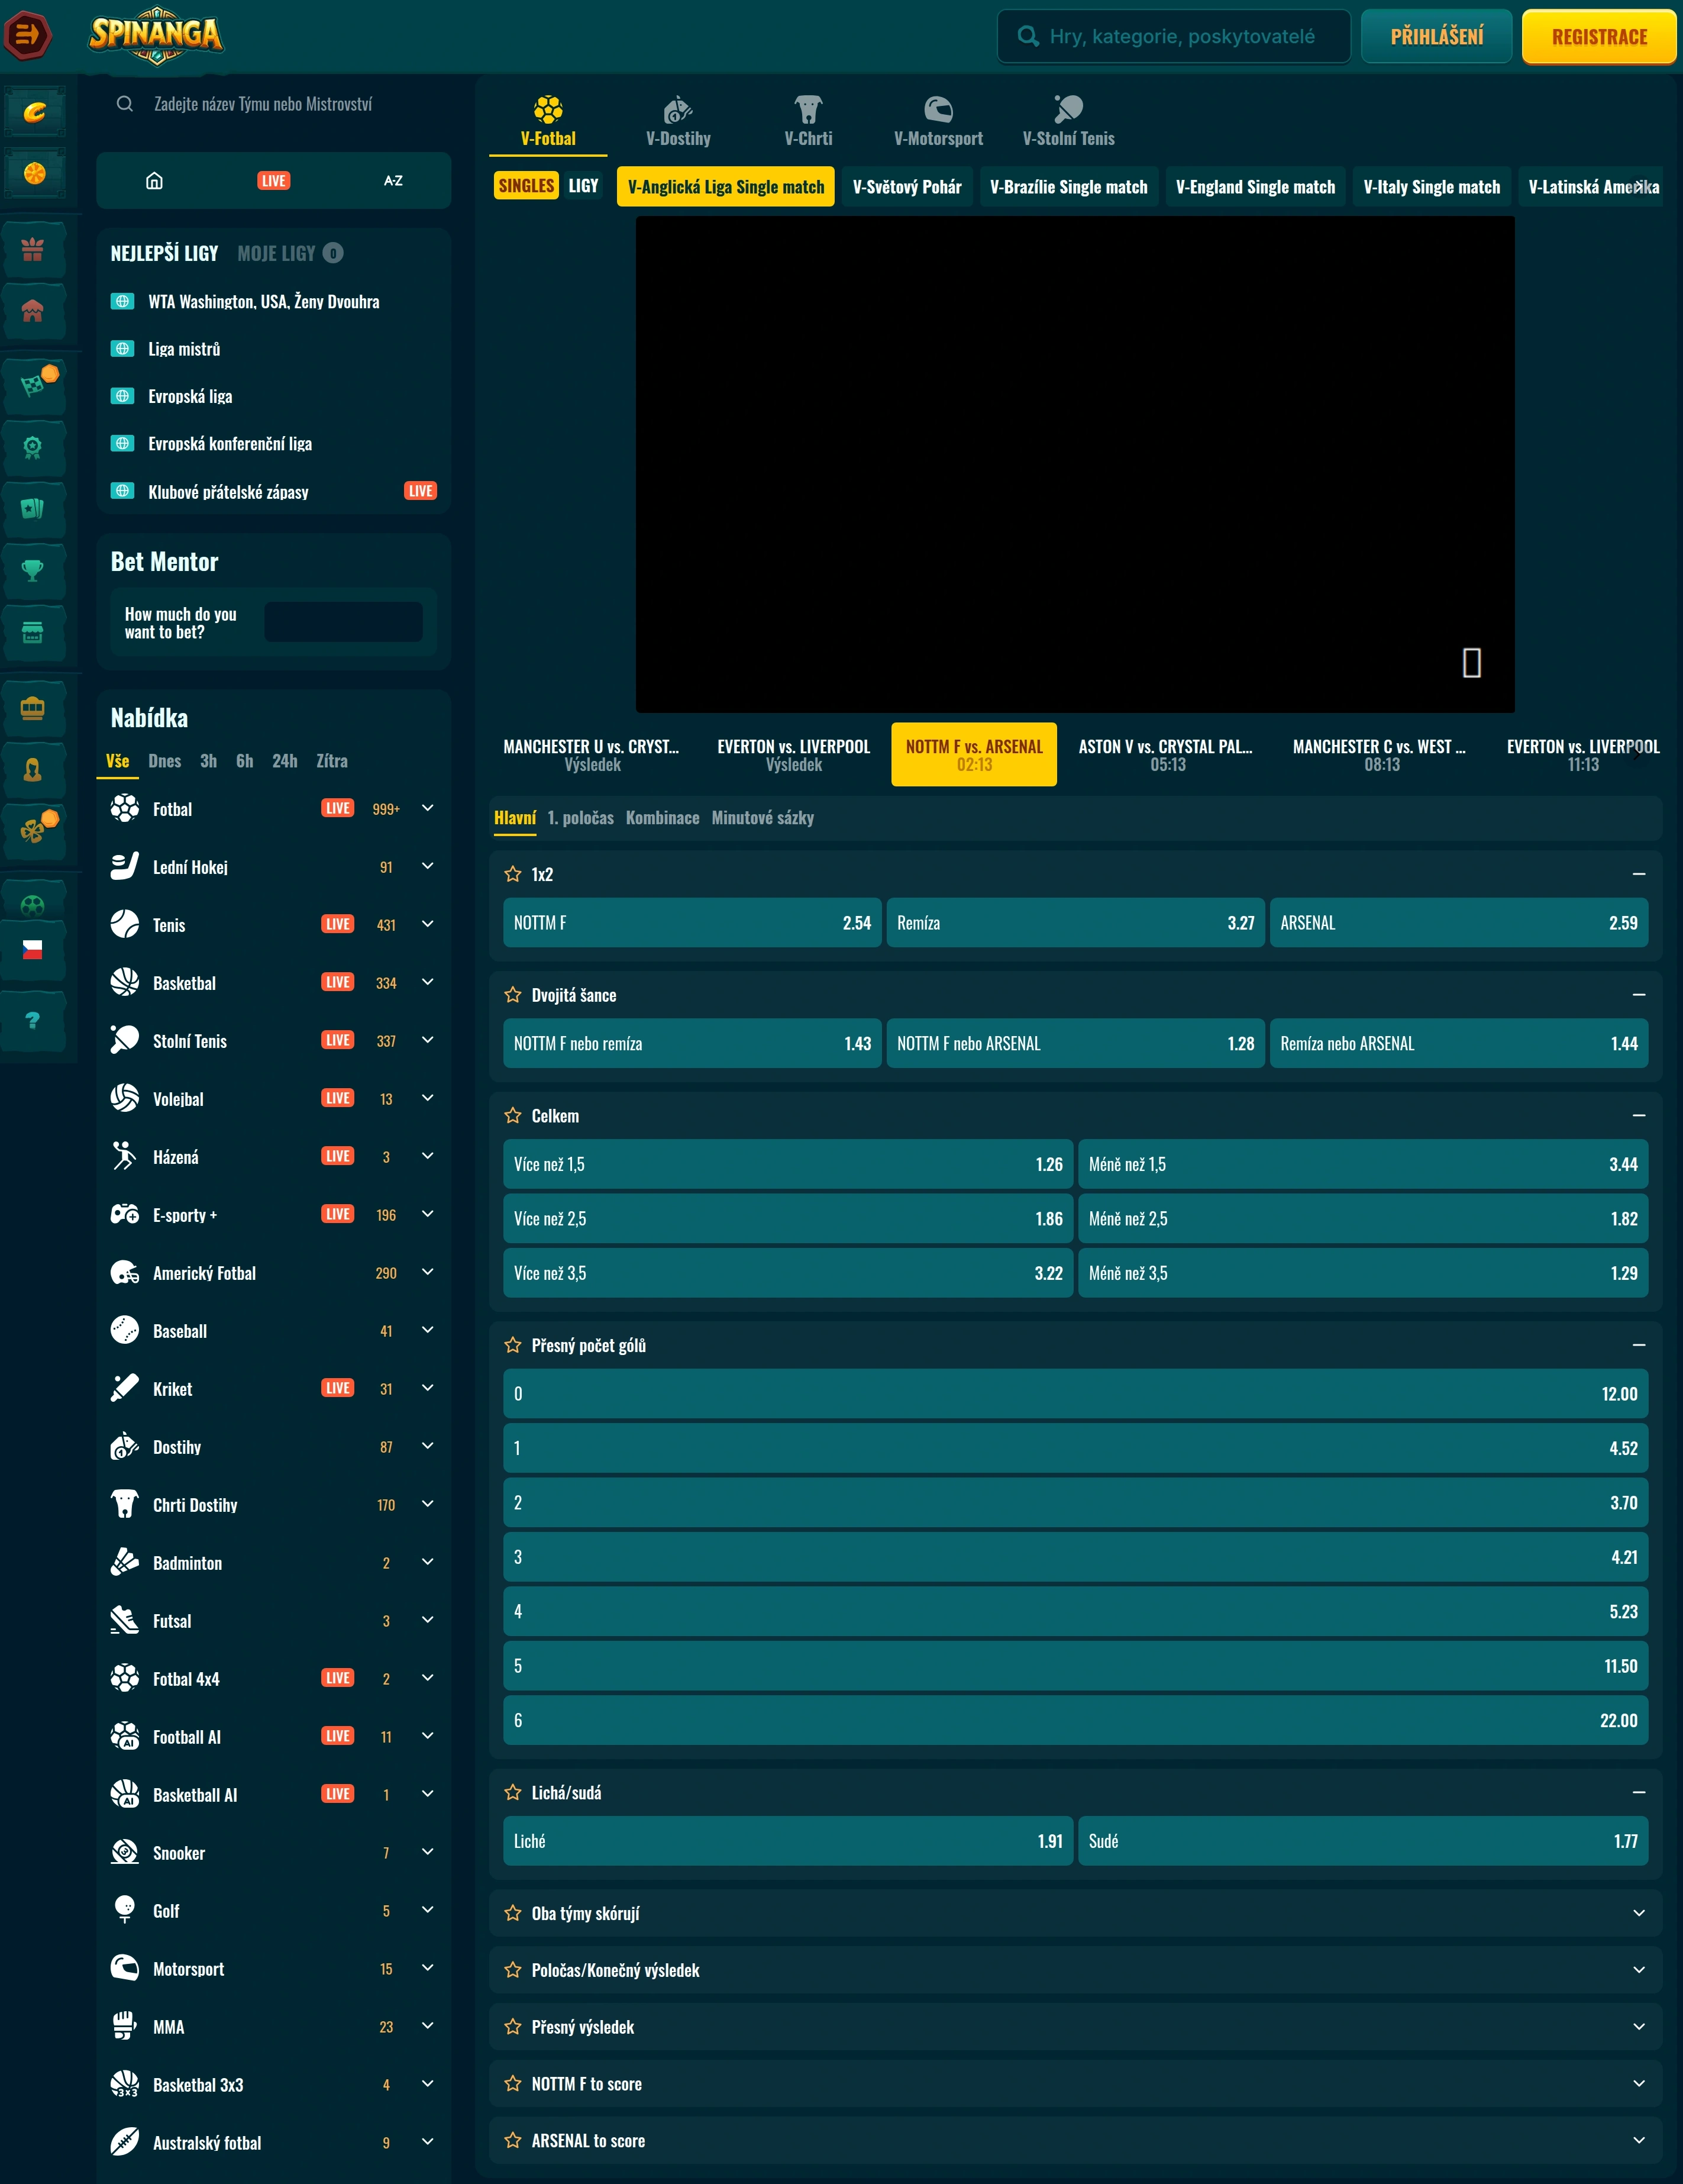
Task: Click the V-Chrti greyhound icon
Action: tap(808, 109)
